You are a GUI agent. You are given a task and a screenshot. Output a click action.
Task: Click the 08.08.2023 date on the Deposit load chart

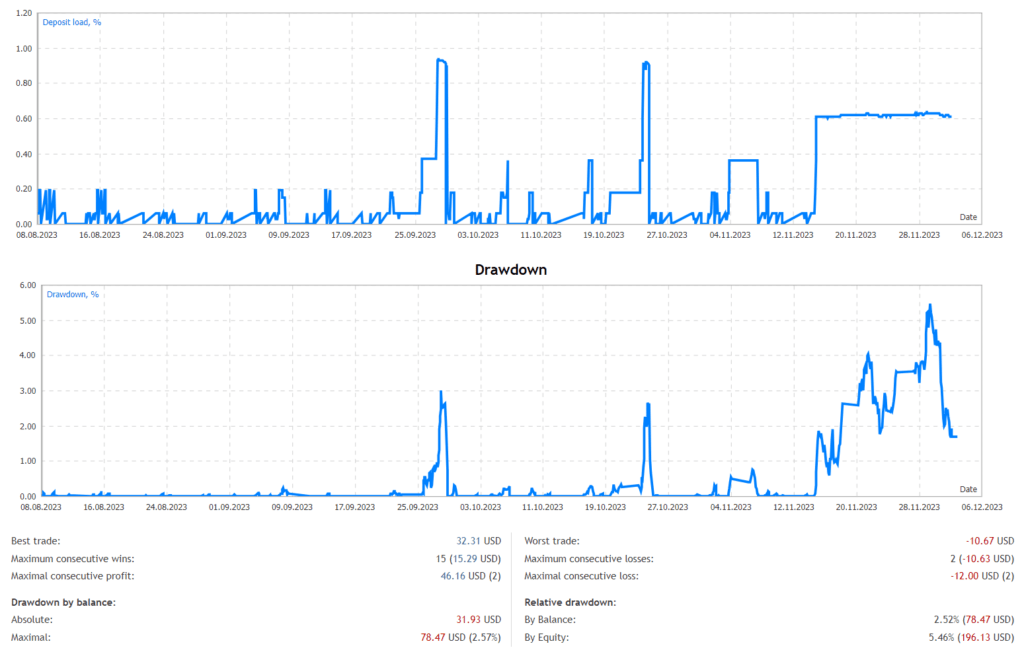click(38, 235)
